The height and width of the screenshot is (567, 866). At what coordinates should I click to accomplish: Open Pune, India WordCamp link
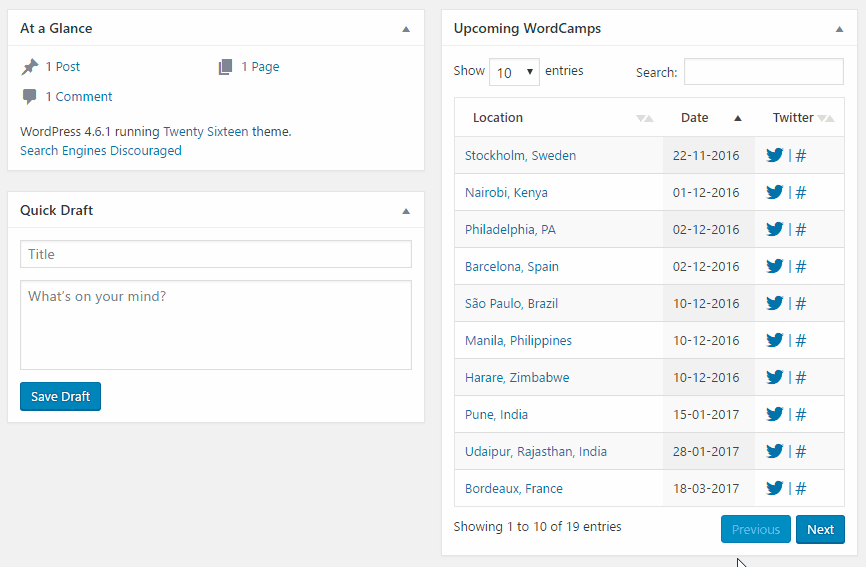click(x=496, y=415)
